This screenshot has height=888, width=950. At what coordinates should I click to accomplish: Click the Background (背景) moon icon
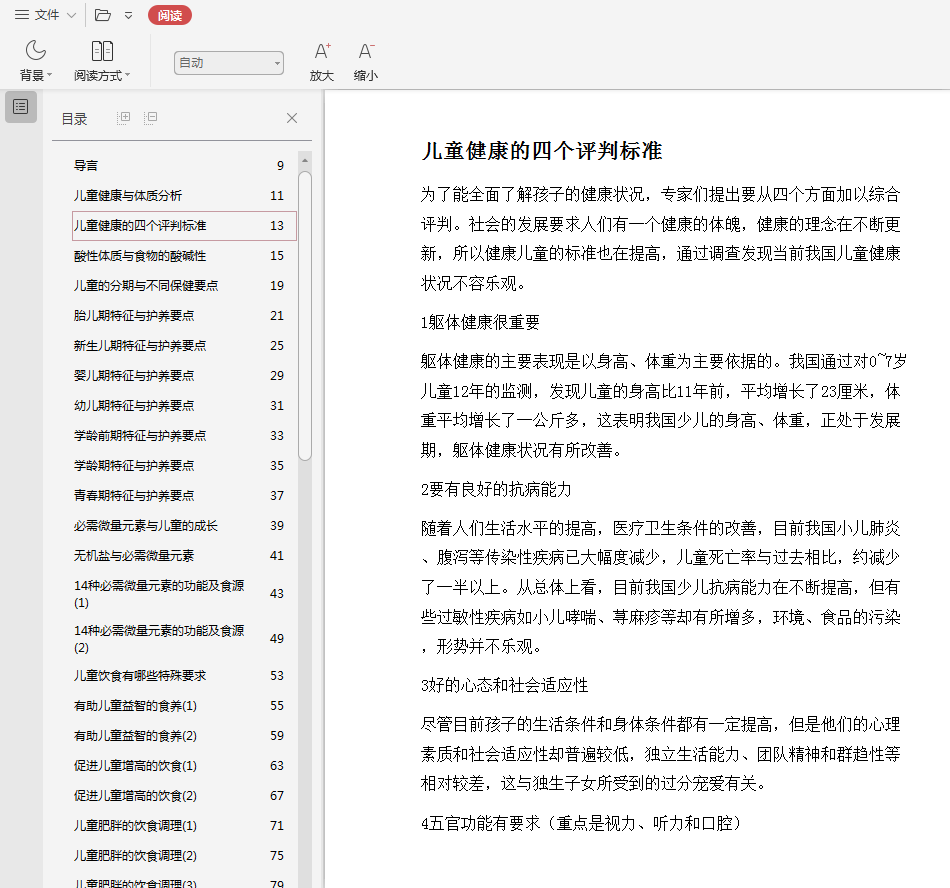pyautogui.click(x=36, y=51)
